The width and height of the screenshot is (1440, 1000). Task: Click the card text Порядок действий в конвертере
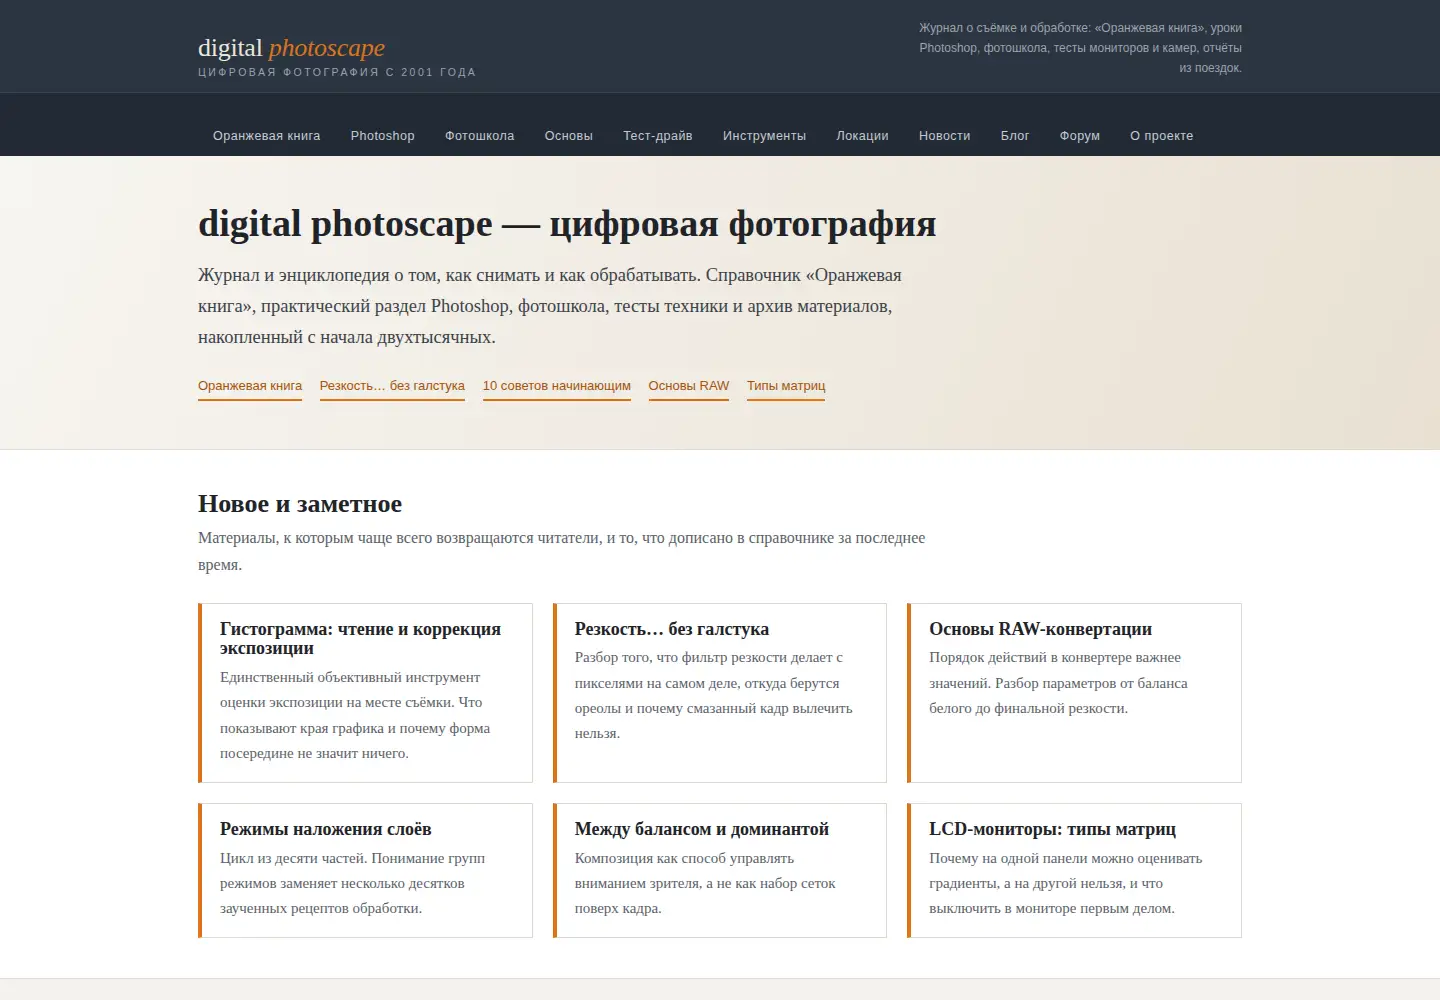pos(1058,683)
